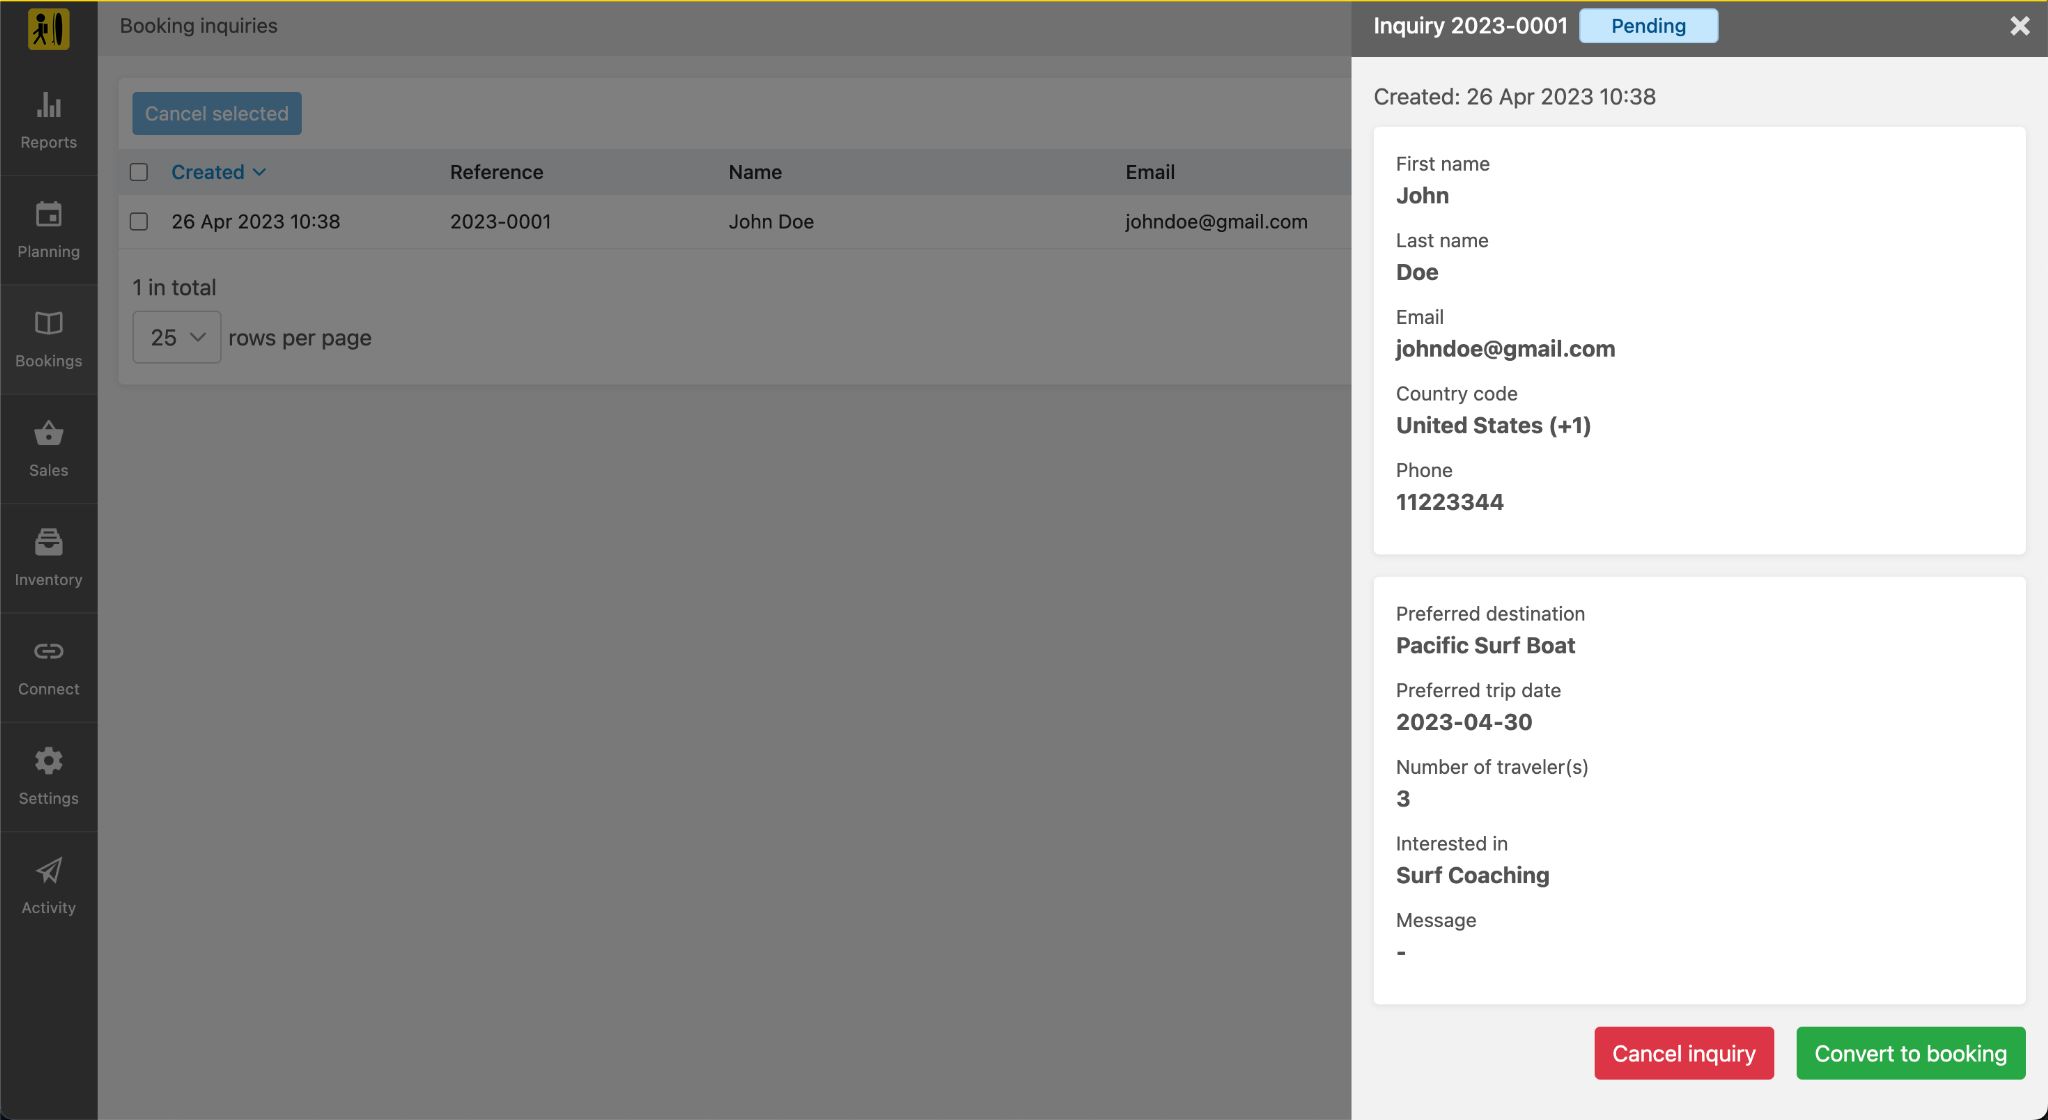Reverse sorting by clicking the Created column chevron
Screen dimensions: 2048x1120
[x=260, y=172]
